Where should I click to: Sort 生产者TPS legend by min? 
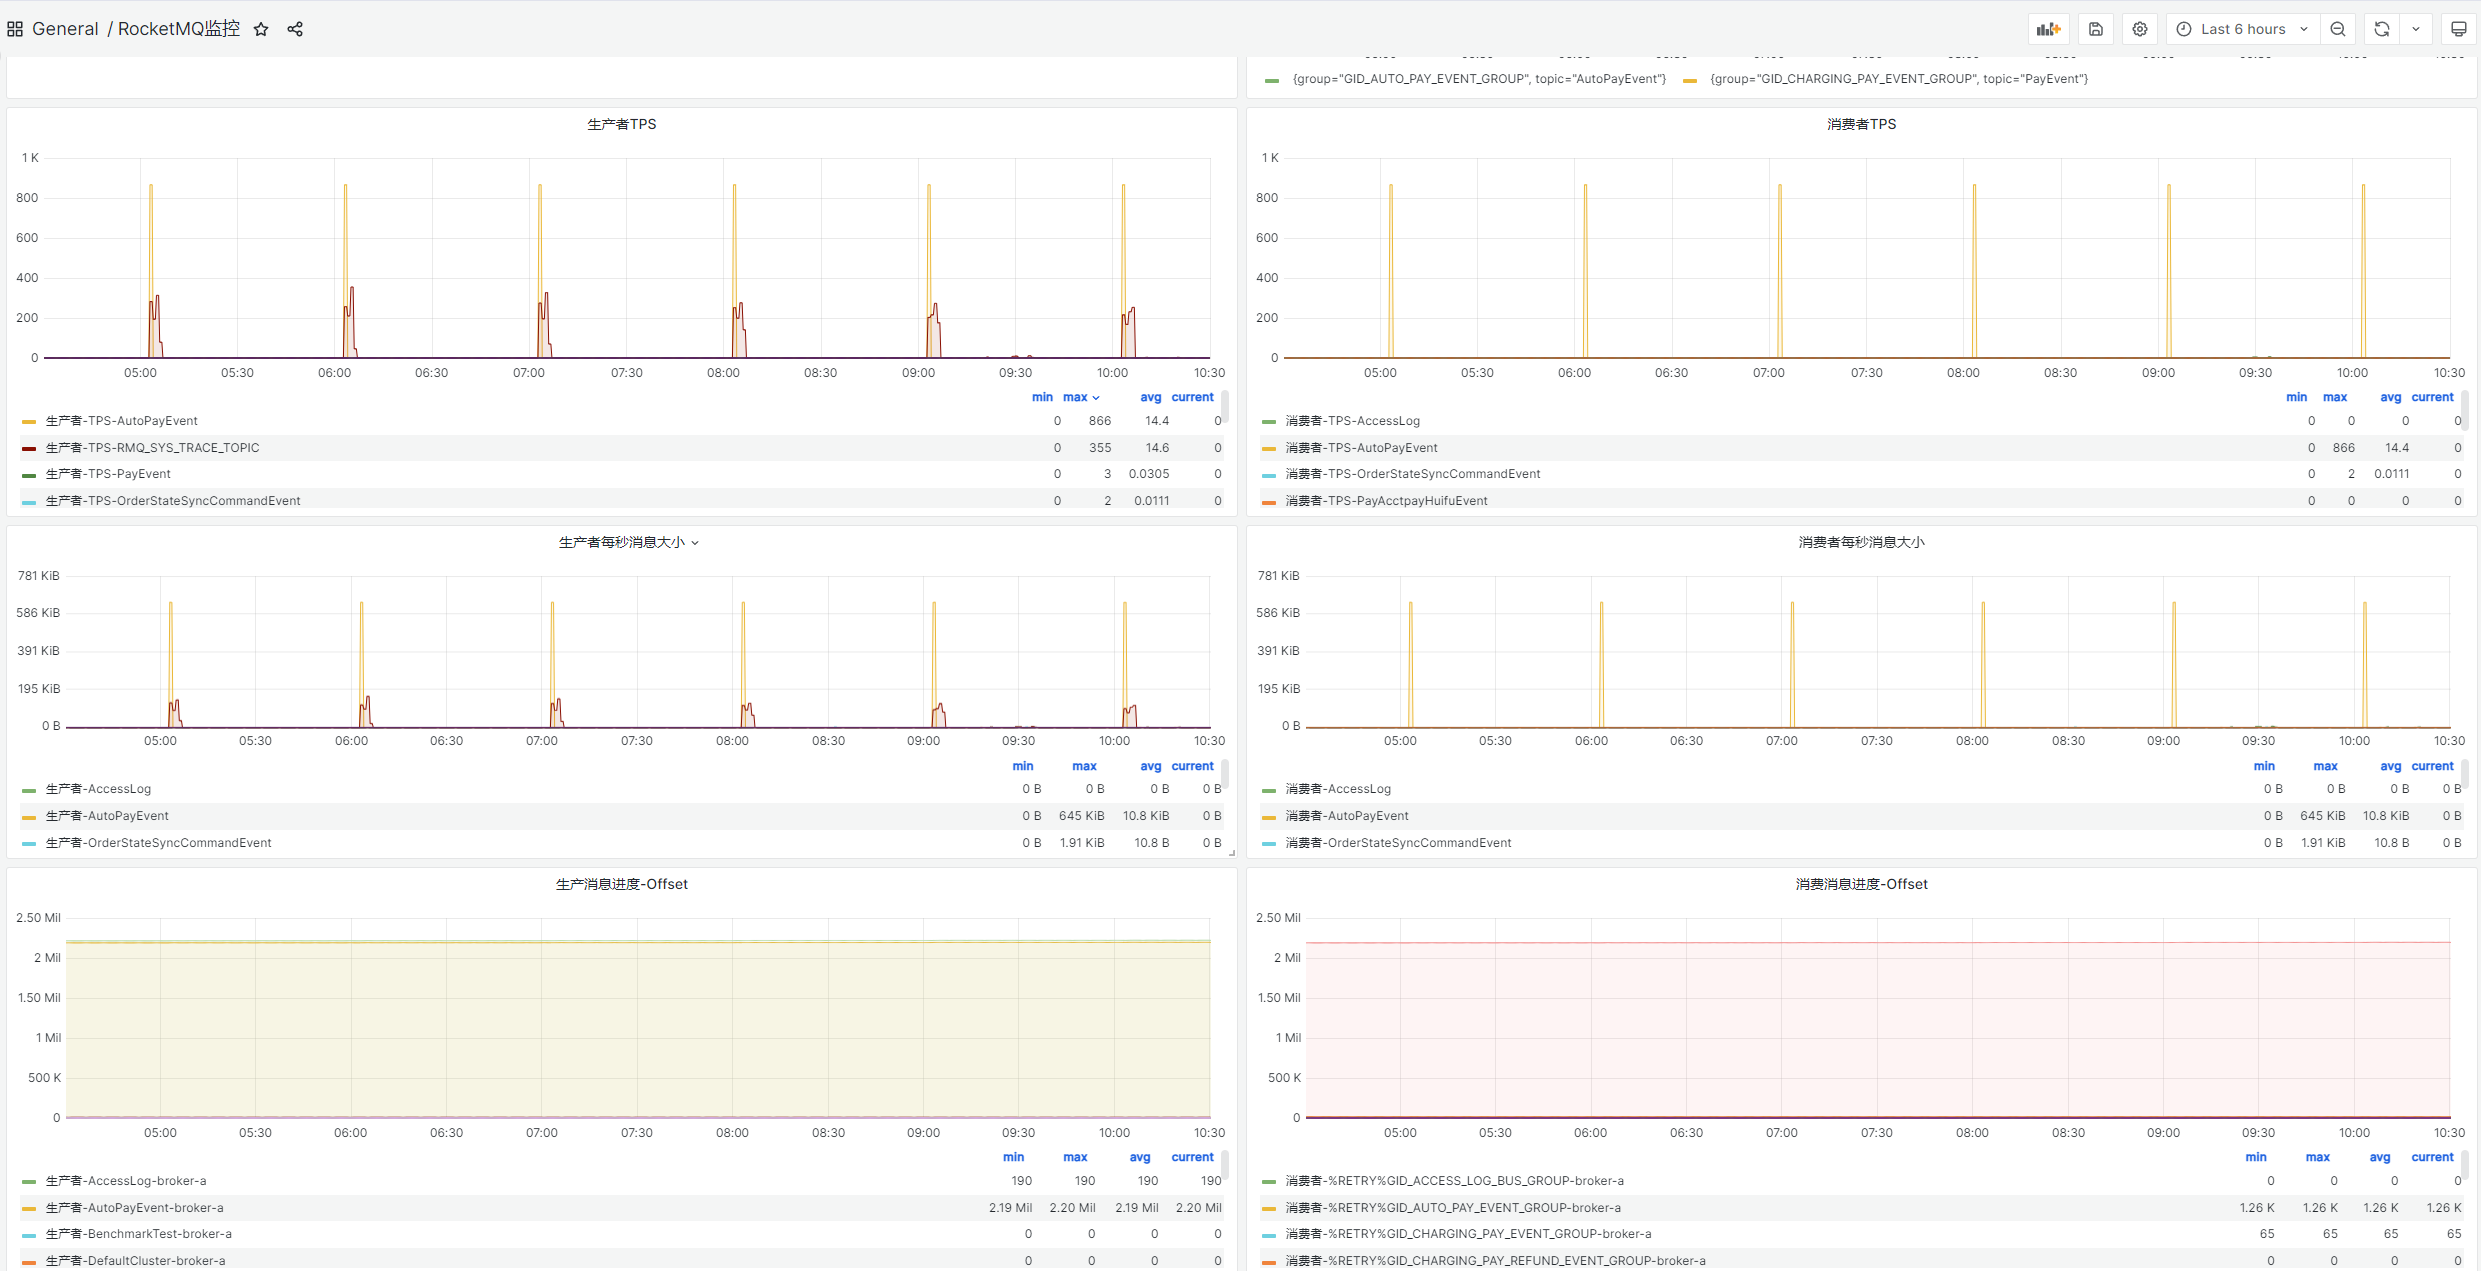click(x=1042, y=397)
